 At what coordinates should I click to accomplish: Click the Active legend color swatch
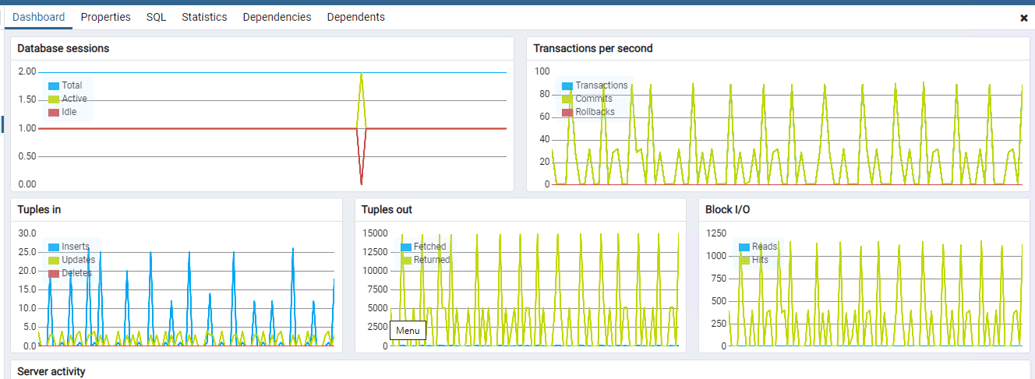(x=54, y=99)
